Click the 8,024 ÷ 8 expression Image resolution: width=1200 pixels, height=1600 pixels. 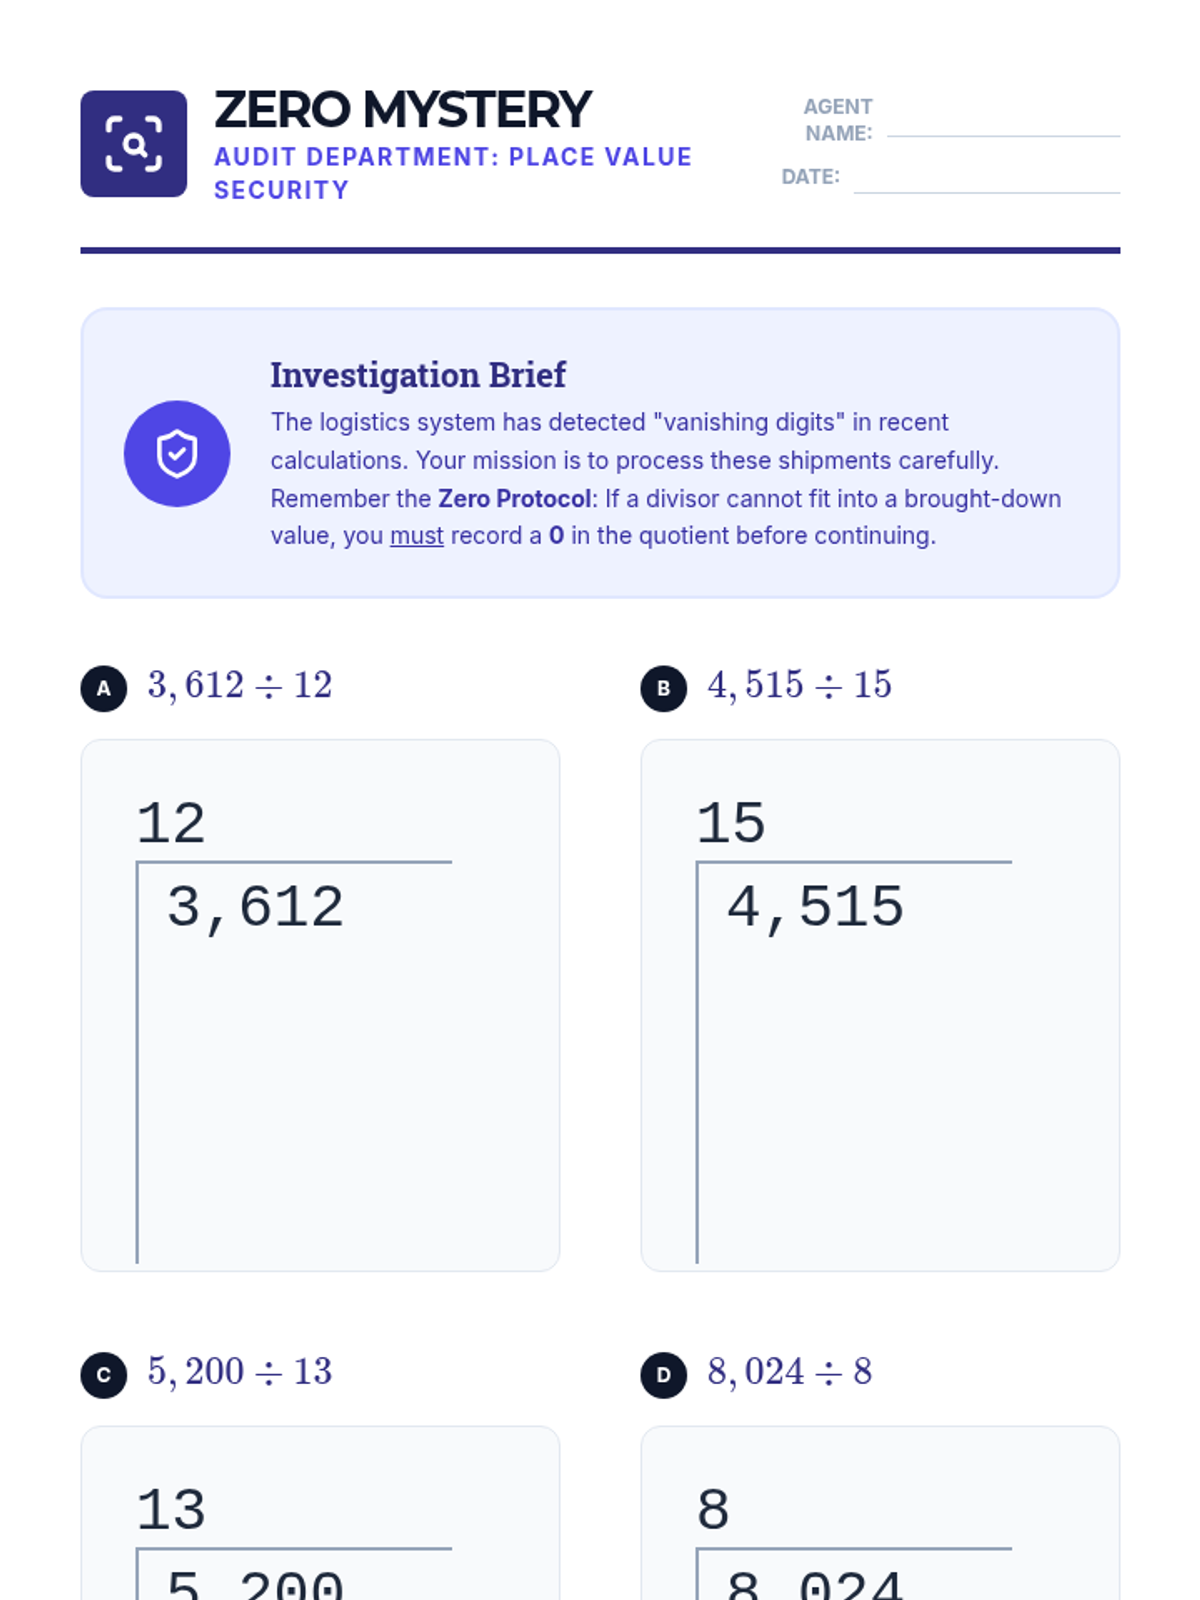pyautogui.click(x=788, y=1372)
